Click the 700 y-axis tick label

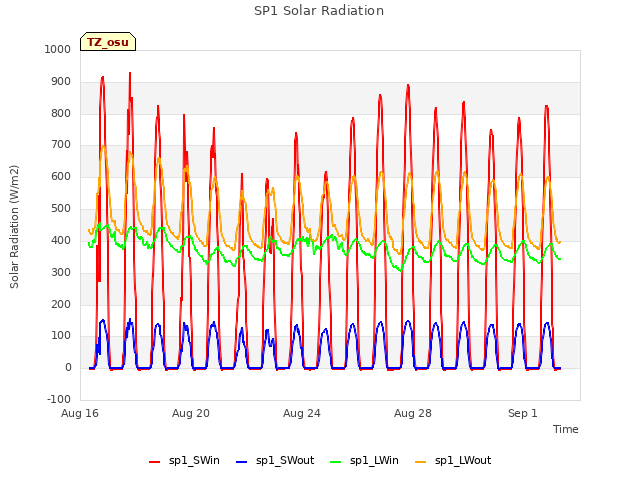pyautogui.click(x=61, y=144)
